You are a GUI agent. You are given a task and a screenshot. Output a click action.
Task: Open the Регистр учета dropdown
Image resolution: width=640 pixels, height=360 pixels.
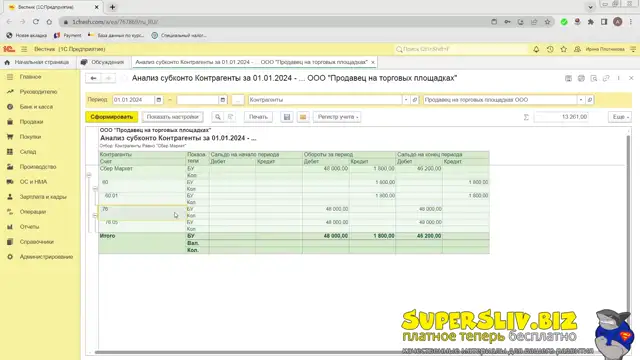coord(337,117)
